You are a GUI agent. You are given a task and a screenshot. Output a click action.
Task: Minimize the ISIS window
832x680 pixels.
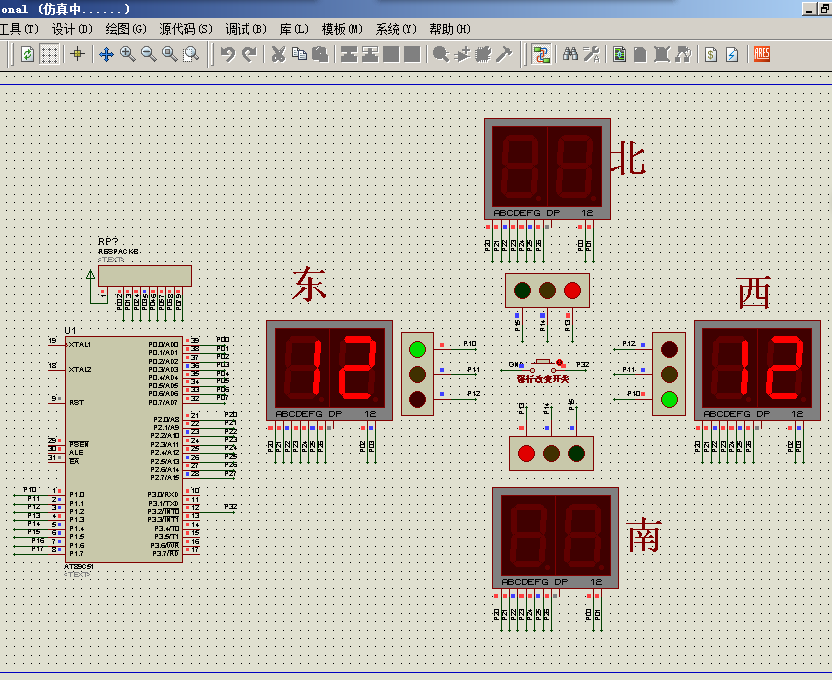point(809,9)
